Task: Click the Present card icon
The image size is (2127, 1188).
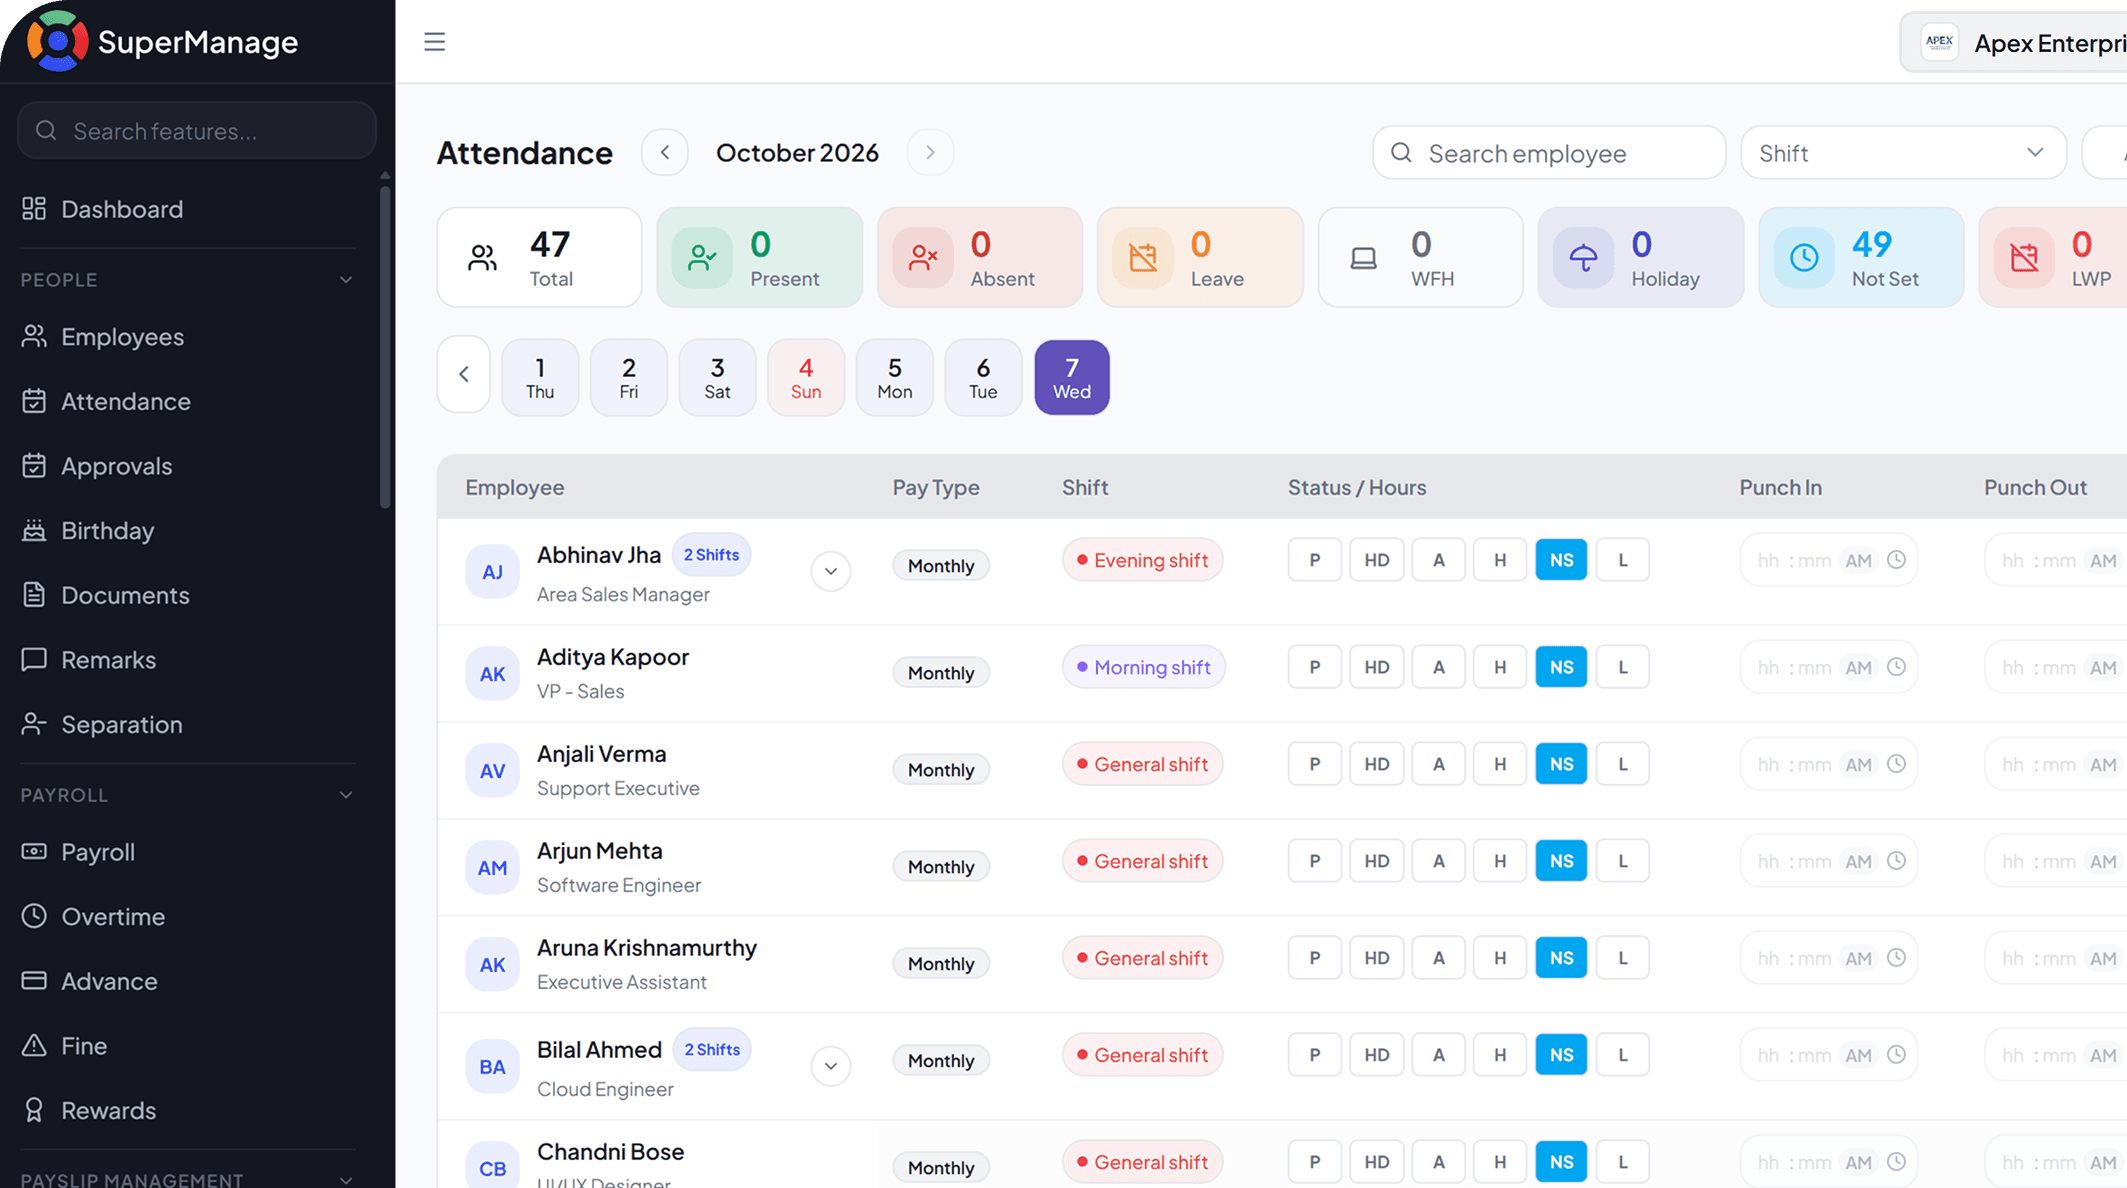Action: pos(702,258)
